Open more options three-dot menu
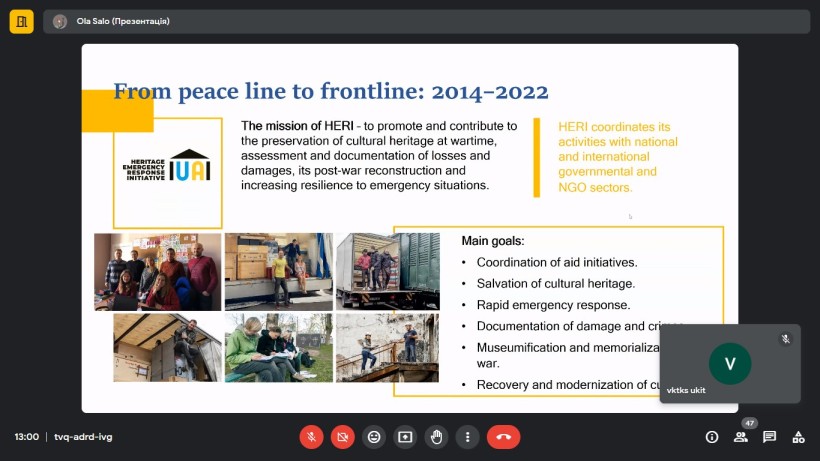The width and height of the screenshot is (820, 461). [x=468, y=437]
